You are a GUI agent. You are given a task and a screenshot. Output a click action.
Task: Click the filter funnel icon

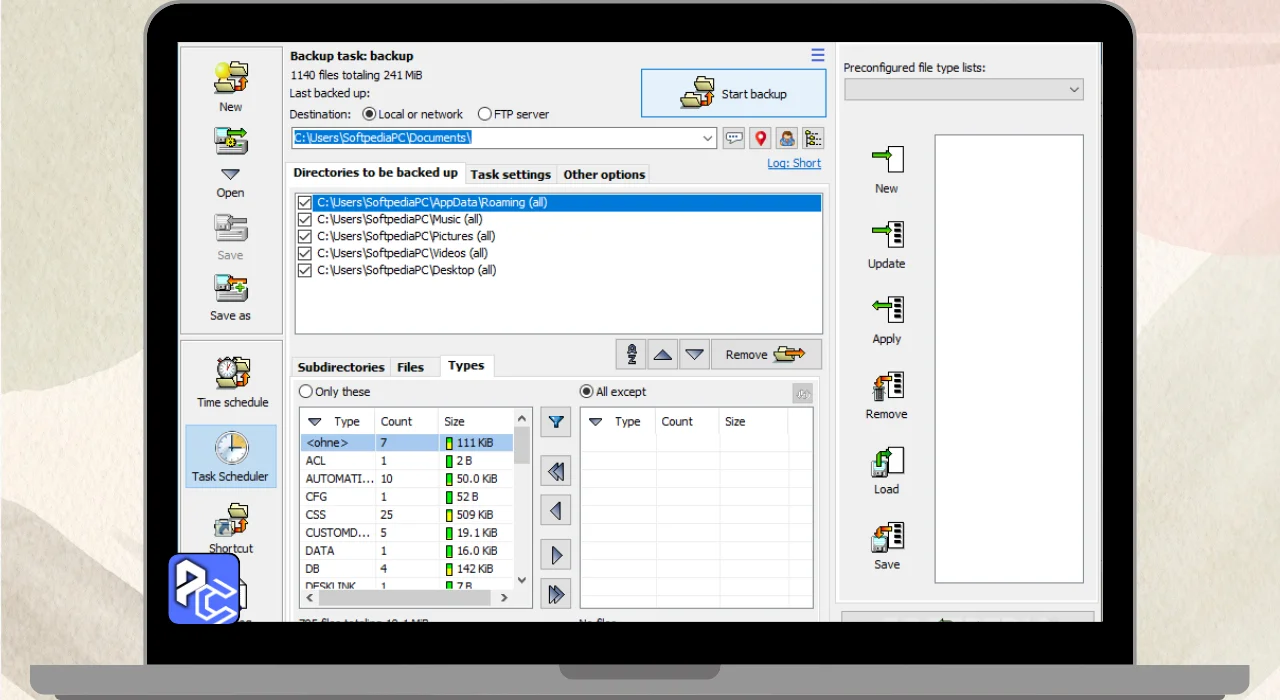[556, 422]
